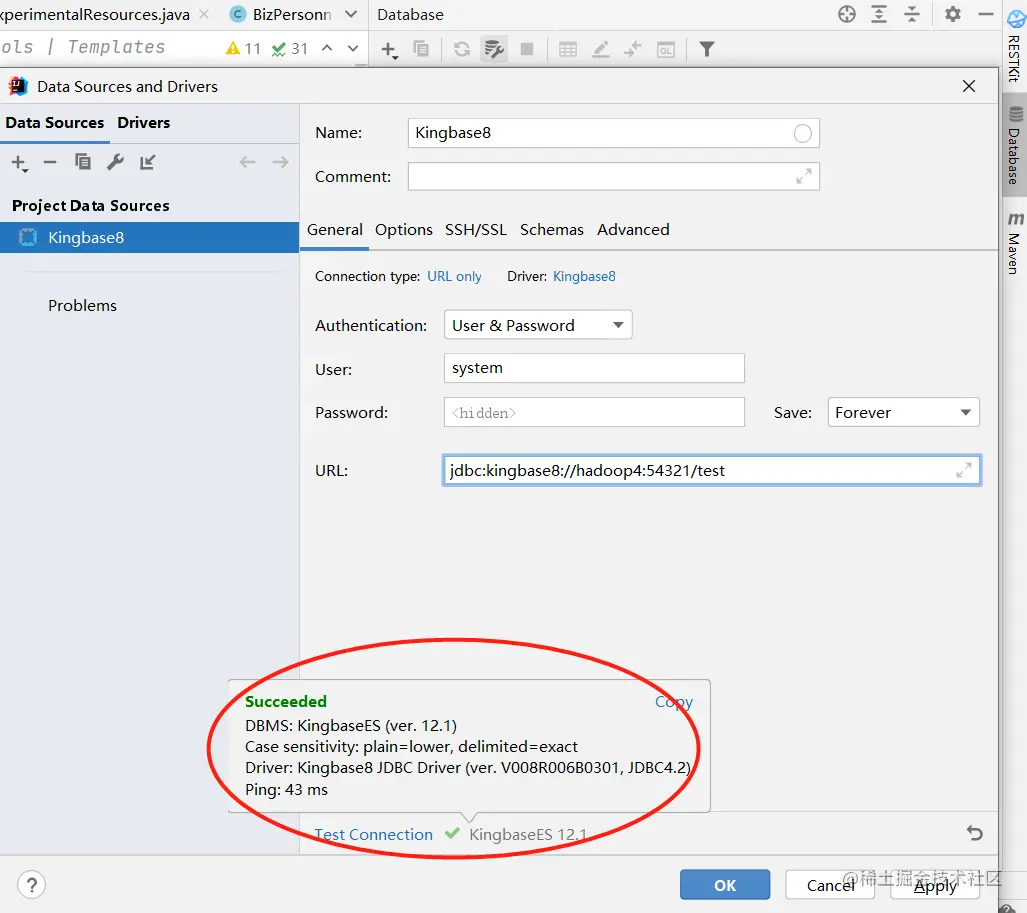Select Kingbase8 in Project Data Sources
The height and width of the screenshot is (913, 1027).
point(149,237)
